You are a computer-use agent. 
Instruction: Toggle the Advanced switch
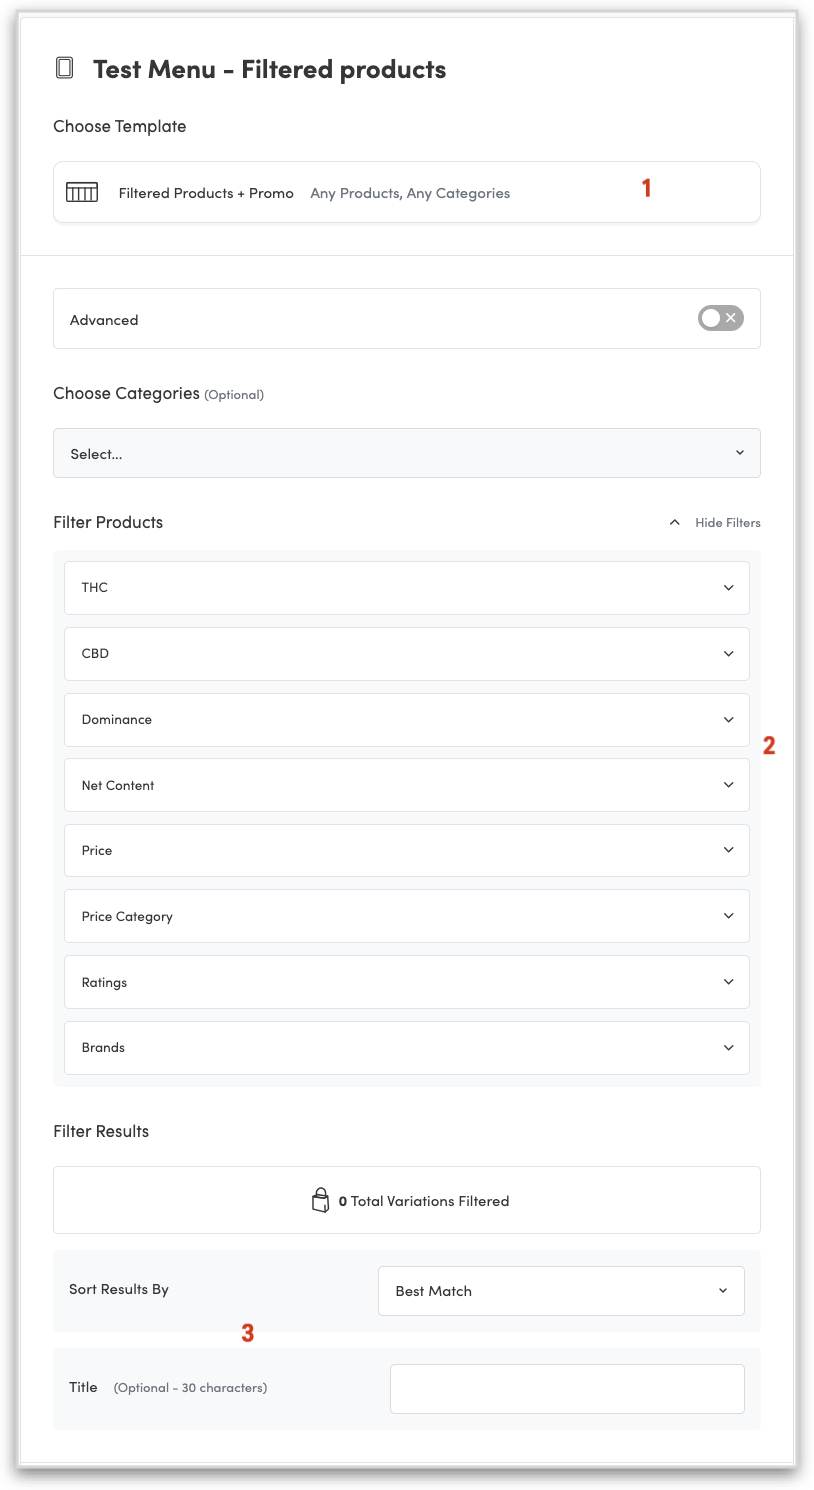(x=720, y=319)
